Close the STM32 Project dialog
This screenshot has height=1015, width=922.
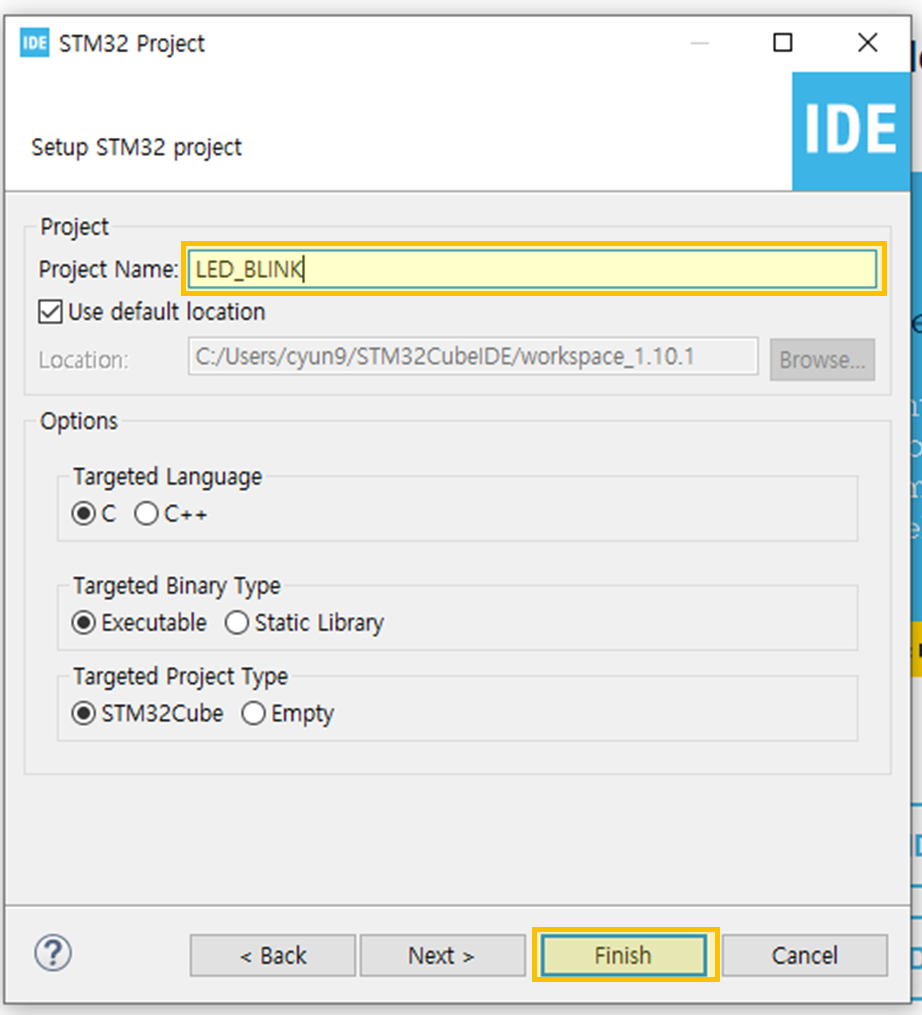(868, 43)
